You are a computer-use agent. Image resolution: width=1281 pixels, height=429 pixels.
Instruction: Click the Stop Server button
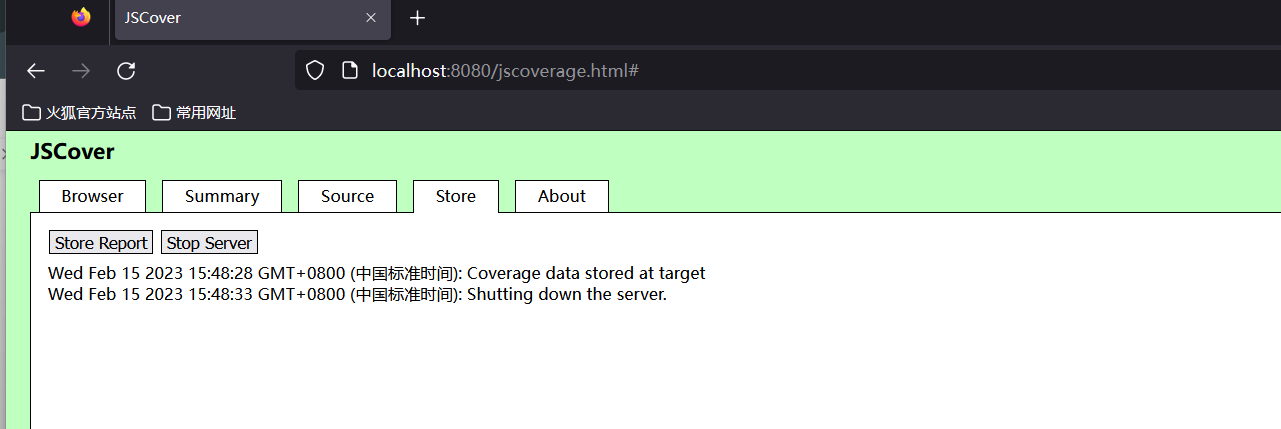point(209,243)
